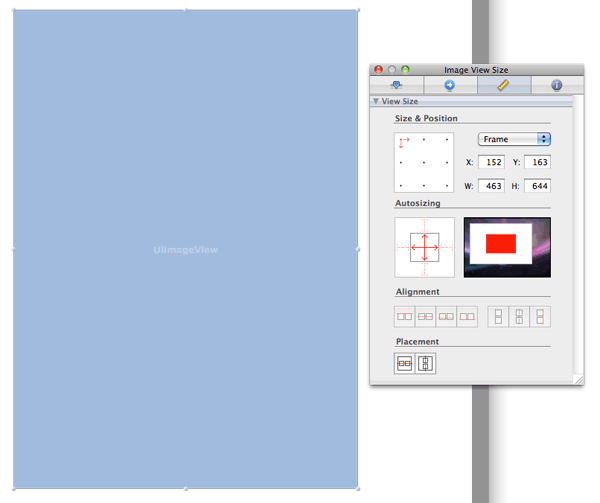Click the X position field

pos(491,162)
